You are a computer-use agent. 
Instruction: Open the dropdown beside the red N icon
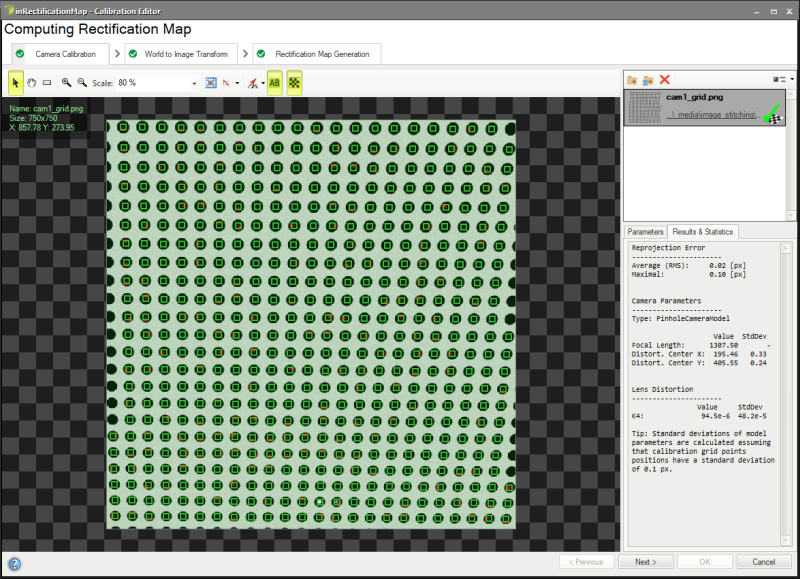pos(237,83)
